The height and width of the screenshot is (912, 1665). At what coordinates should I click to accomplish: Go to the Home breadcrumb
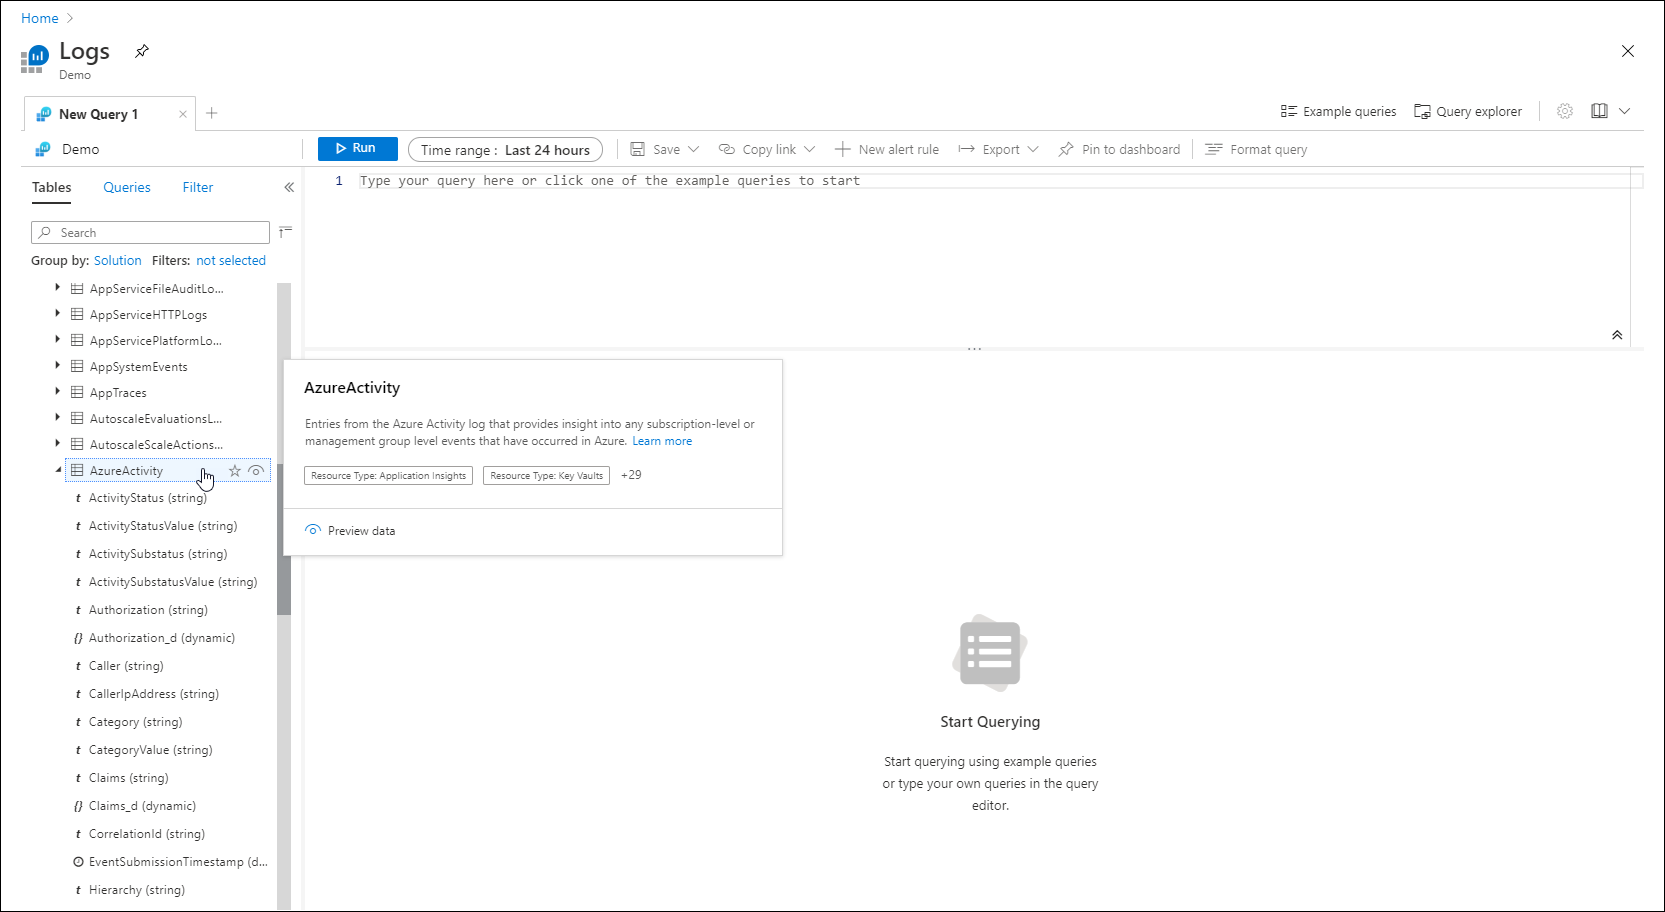[40, 18]
